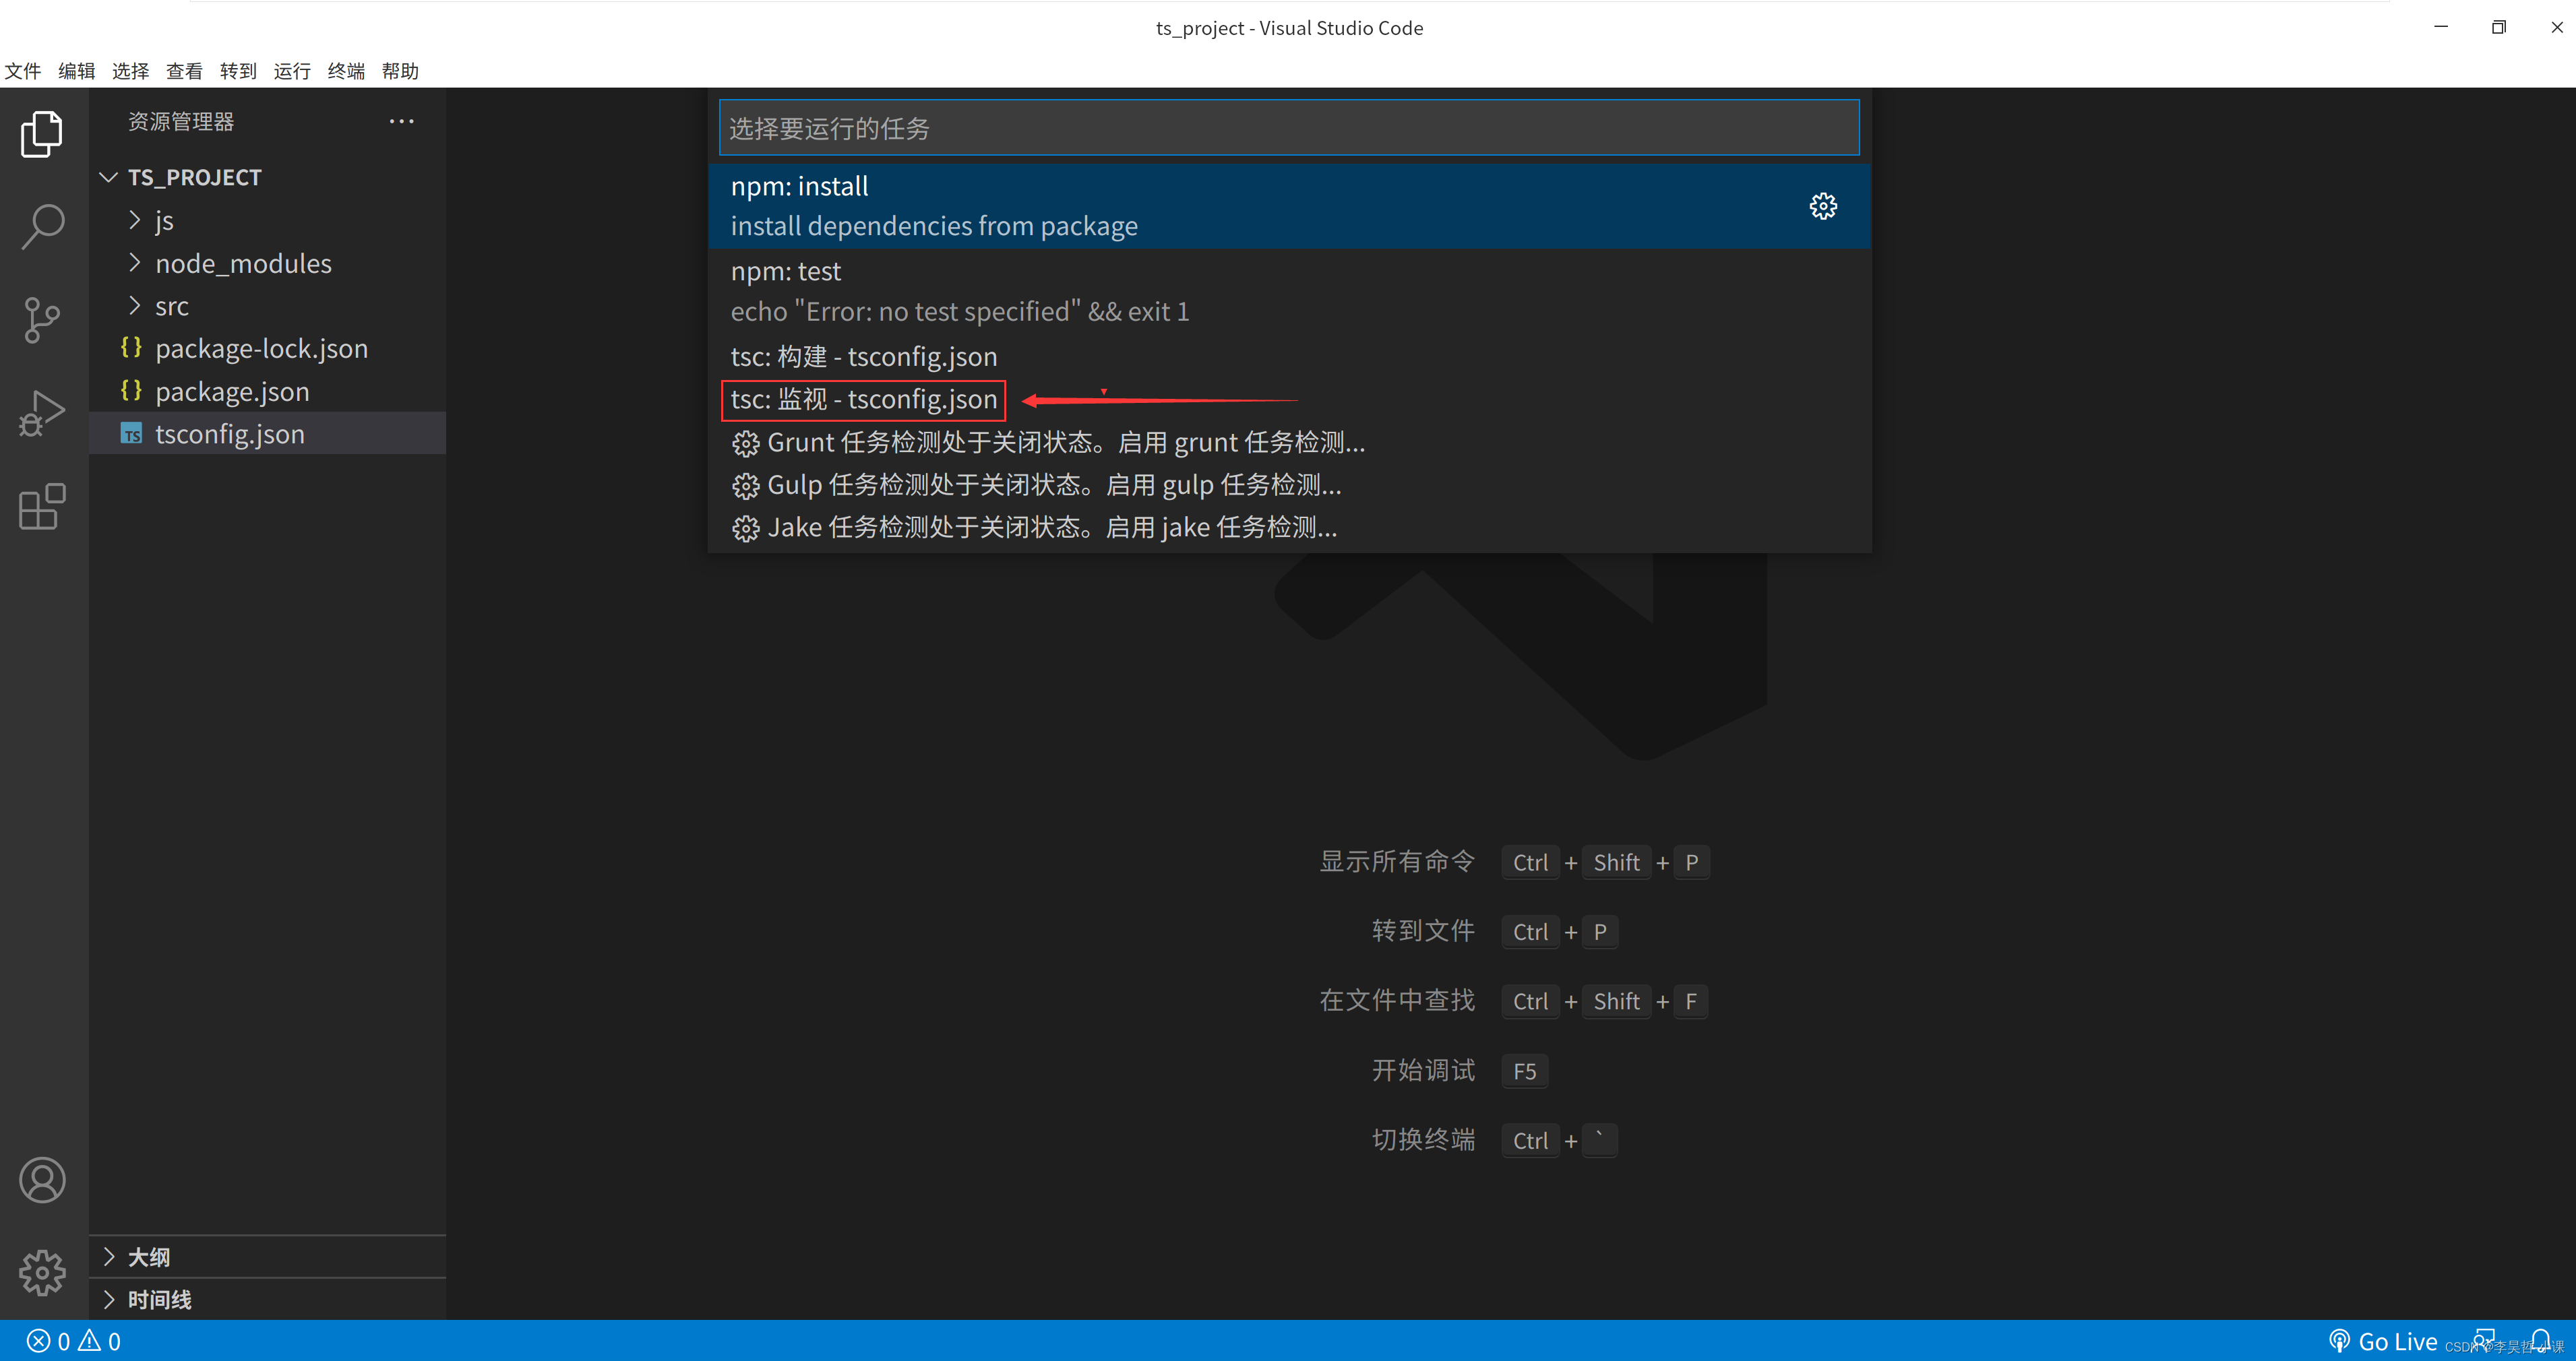The image size is (2576, 1361).
Task: Collapse the TS_PROJECT root folder
Action: [x=109, y=177]
